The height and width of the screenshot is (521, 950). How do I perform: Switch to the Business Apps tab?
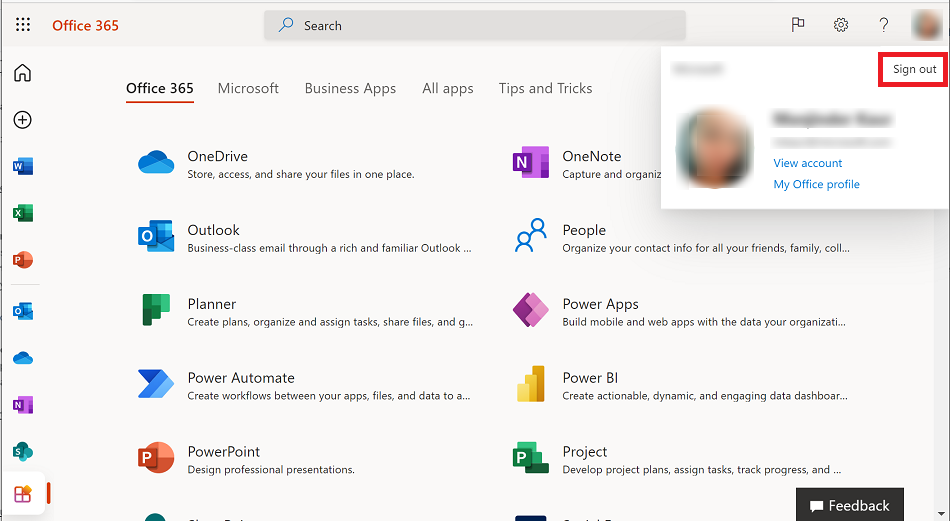coord(350,88)
